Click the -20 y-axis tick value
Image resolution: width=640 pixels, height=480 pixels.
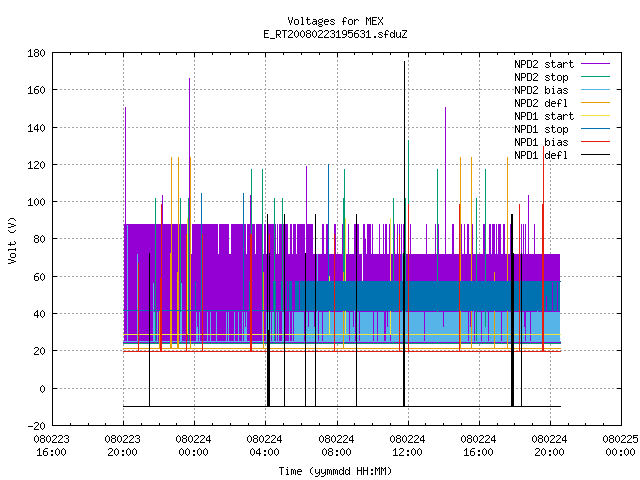[36, 426]
